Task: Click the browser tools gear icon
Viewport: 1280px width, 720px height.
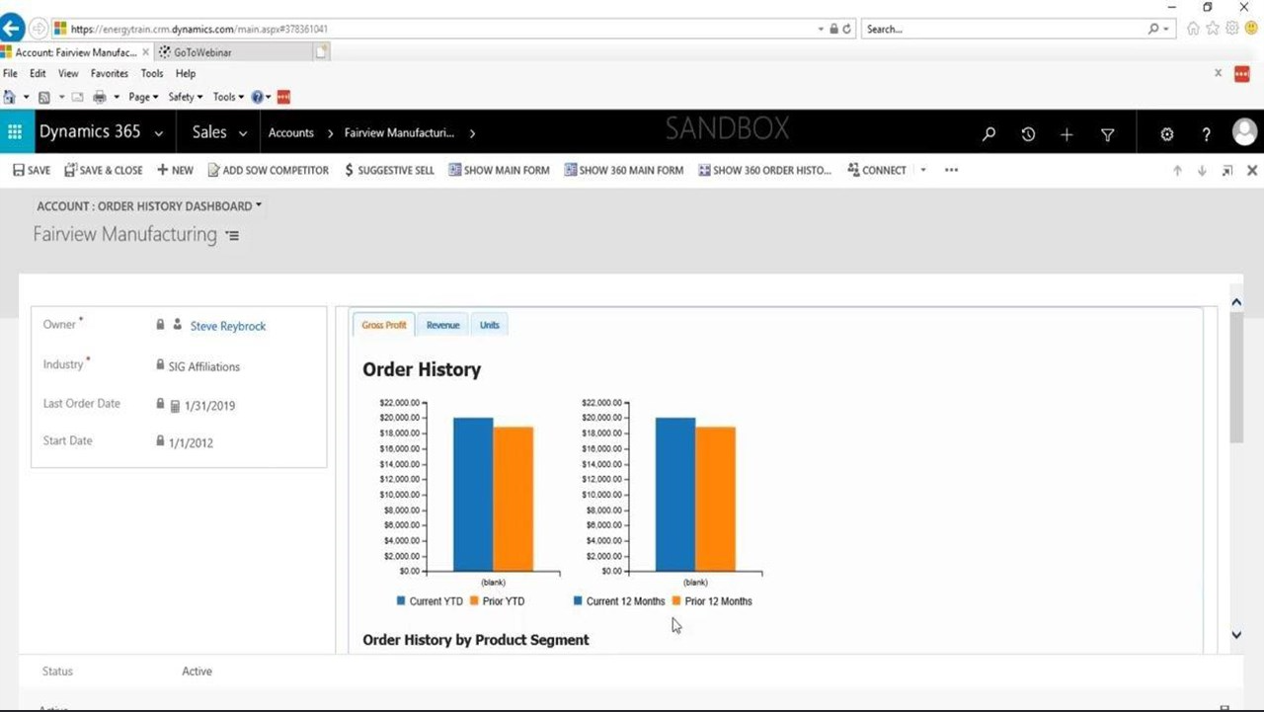Action: coord(1232,29)
